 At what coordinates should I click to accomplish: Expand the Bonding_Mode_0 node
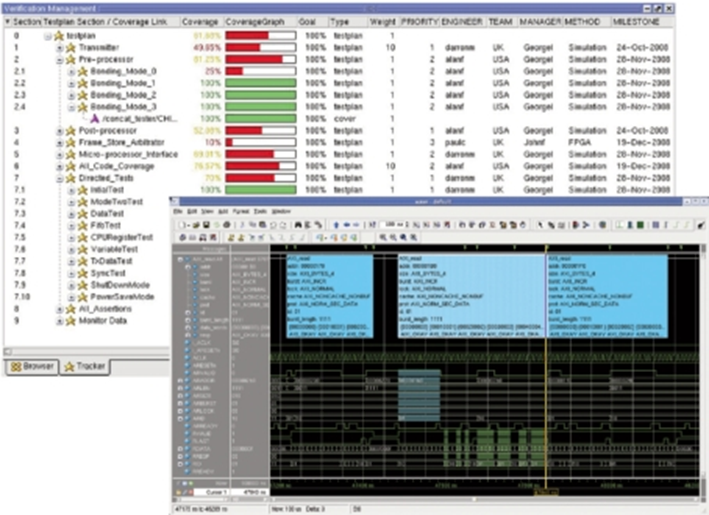(71, 71)
